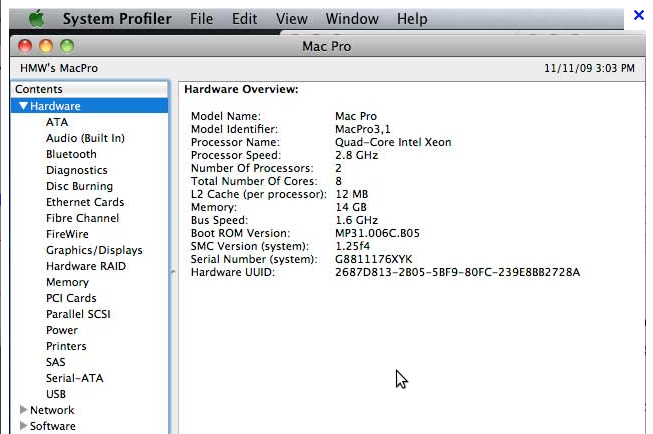This screenshot has width=653, height=434.
Task: Click the Memory value 14 GB
Action: 351,207
